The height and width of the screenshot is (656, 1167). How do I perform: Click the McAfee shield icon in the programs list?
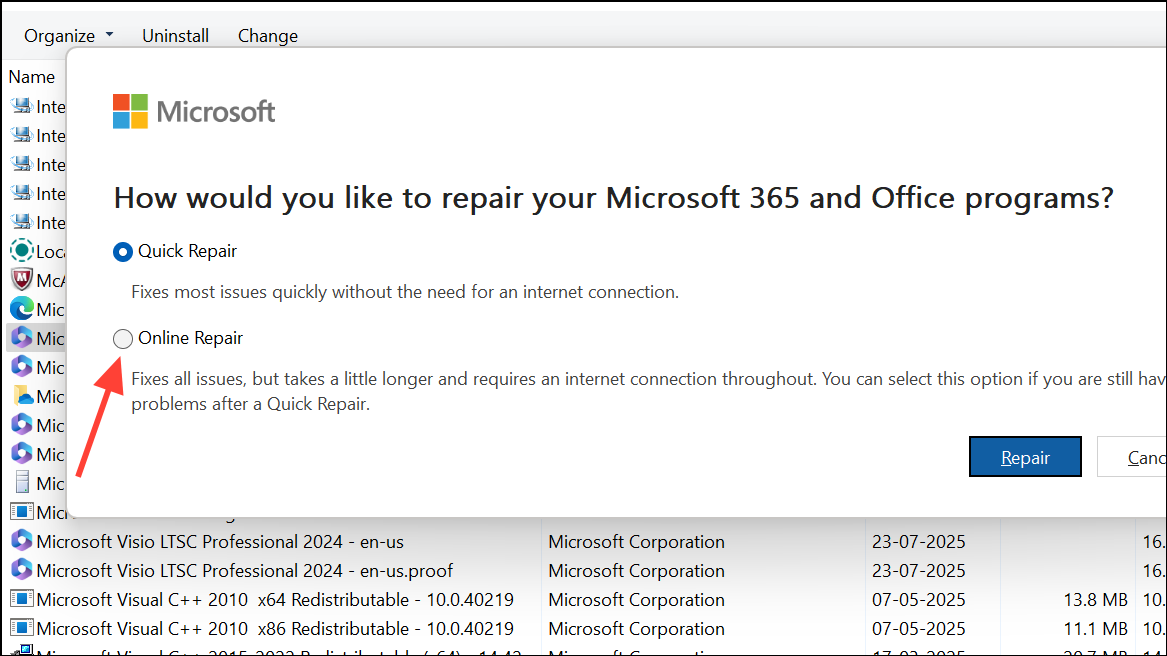coord(22,280)
